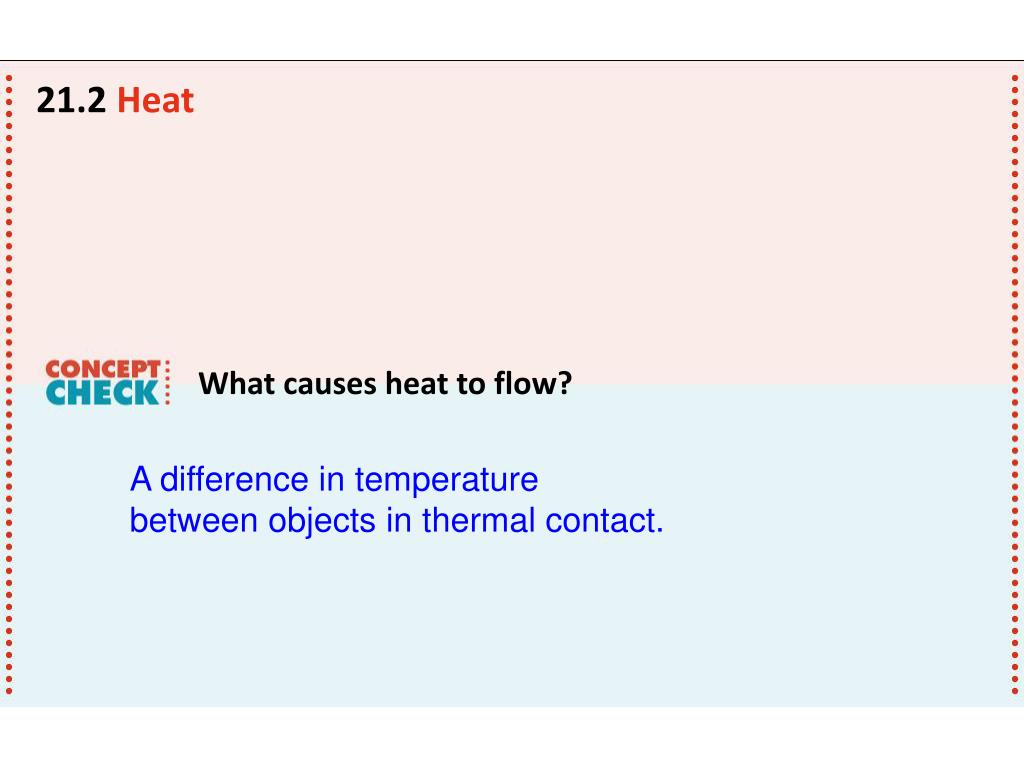Click the word temperature in blue answer

pos(447,482)
